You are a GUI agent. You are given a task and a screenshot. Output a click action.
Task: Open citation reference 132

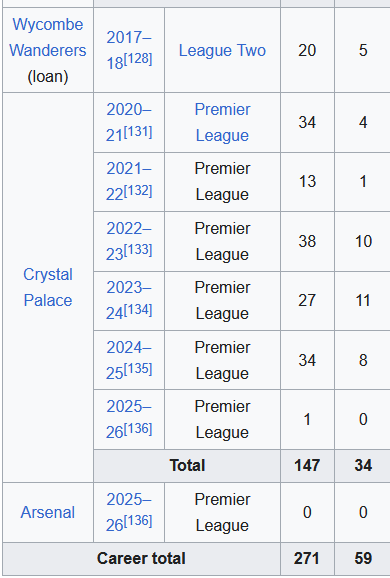(138, 191)
